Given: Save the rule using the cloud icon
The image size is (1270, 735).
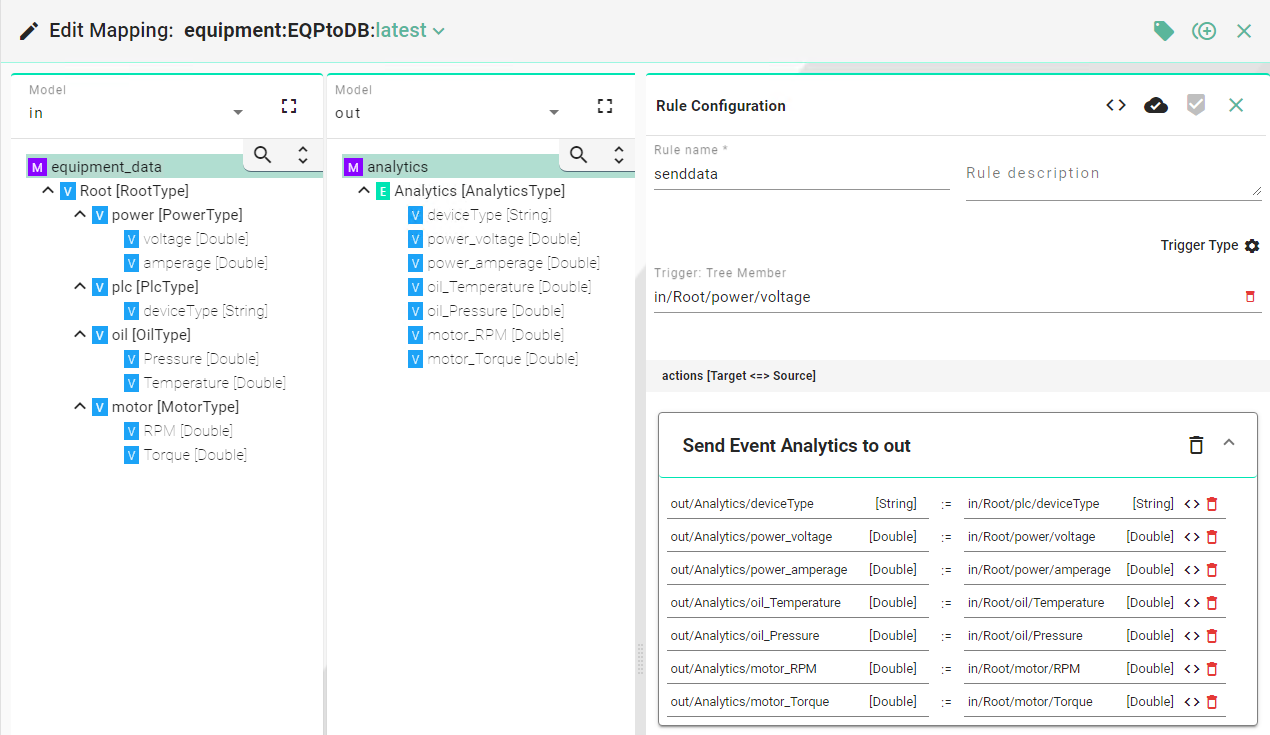Looking at the screenshot, I should click(1156, 104).
